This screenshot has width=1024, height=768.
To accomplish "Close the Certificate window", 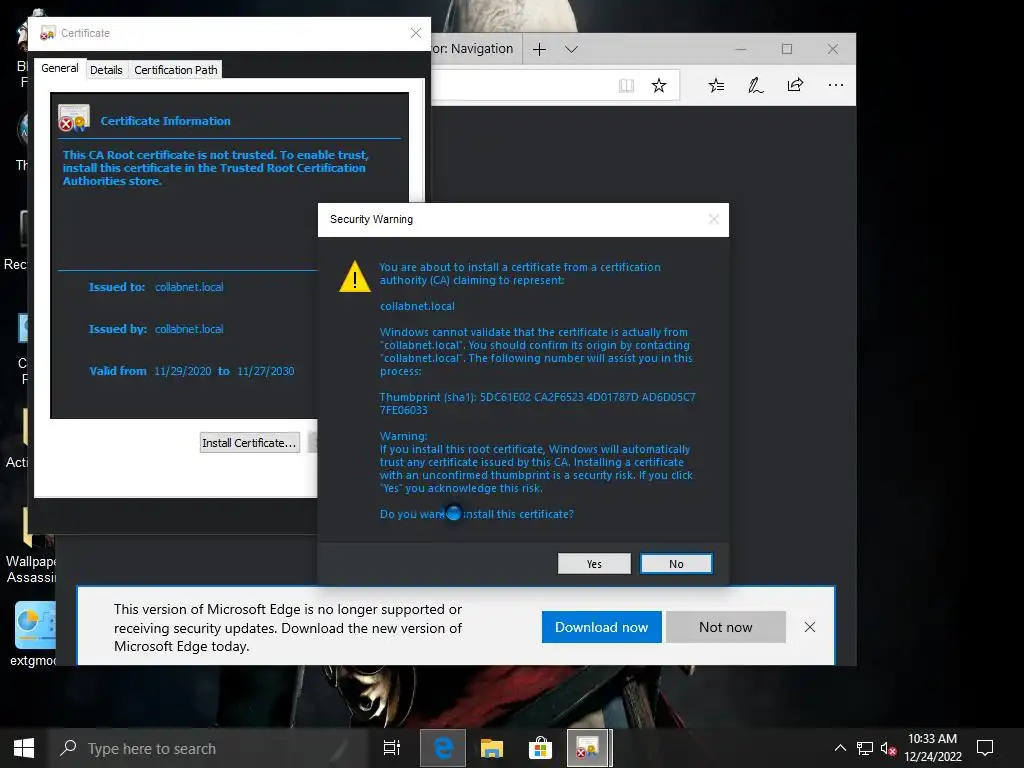I will click(415, 33).
